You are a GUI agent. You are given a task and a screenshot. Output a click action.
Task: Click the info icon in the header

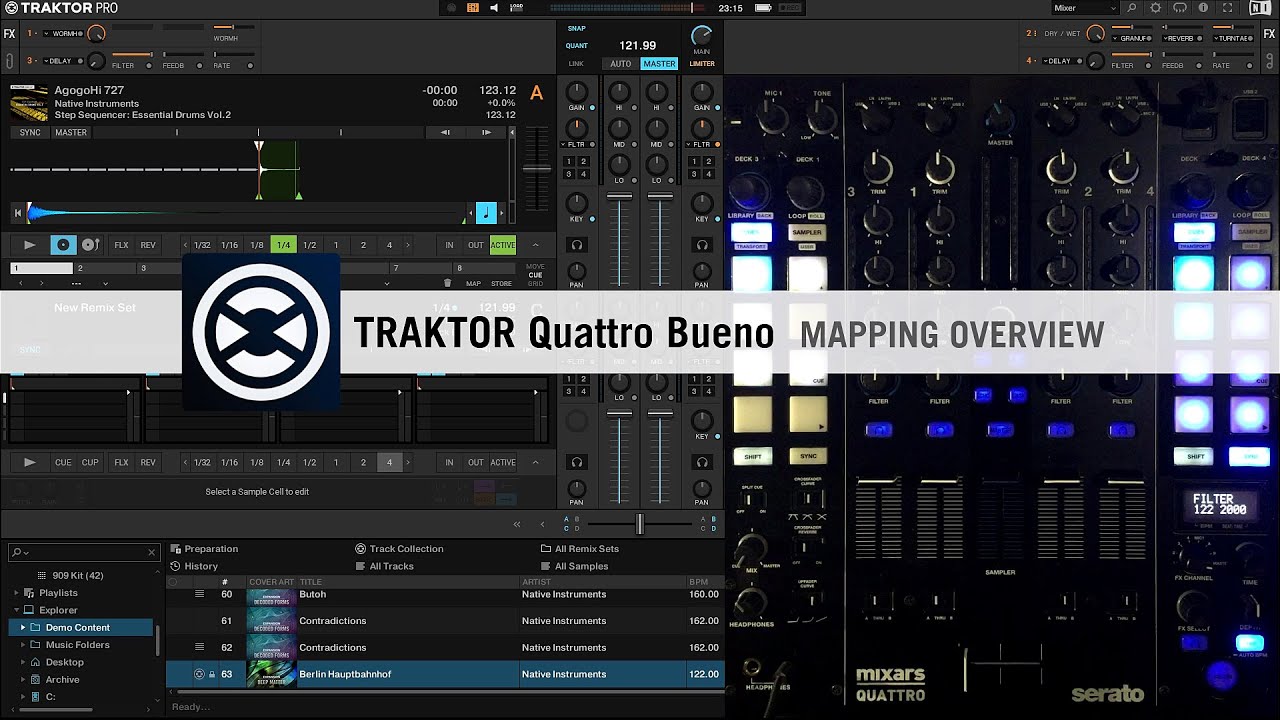click(1203, 8)
